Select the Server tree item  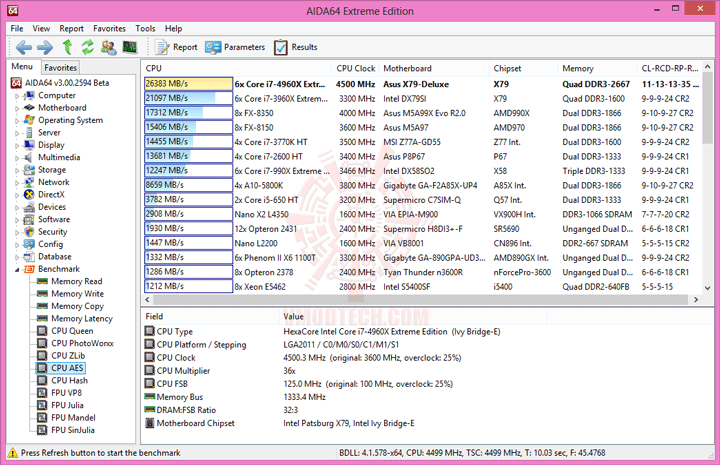coord(49,133)
